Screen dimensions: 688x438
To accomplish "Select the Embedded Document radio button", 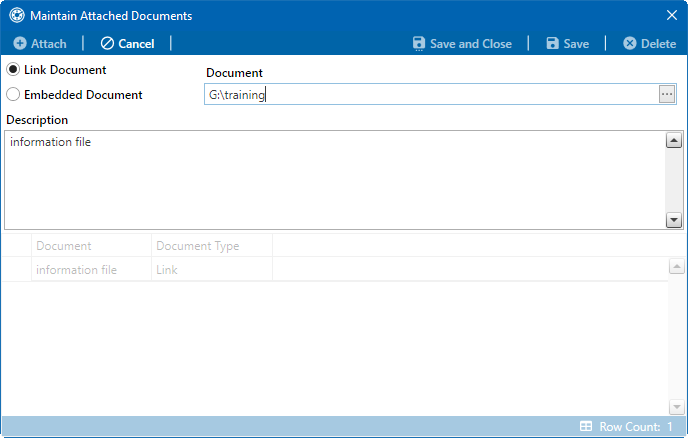I will (13, 94).
